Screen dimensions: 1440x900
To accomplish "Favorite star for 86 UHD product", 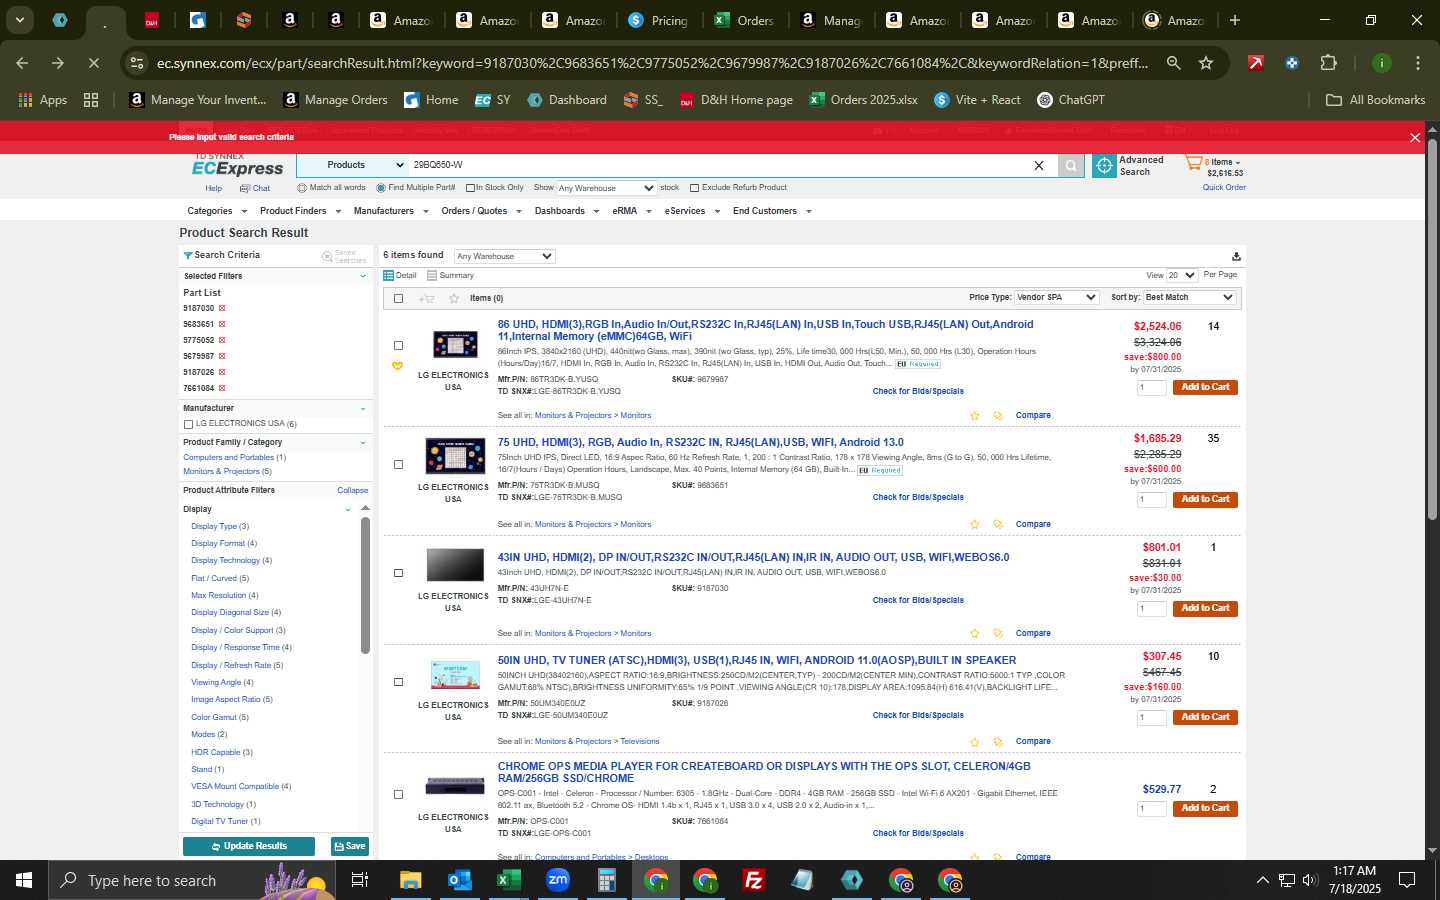I will click(974, 415).
